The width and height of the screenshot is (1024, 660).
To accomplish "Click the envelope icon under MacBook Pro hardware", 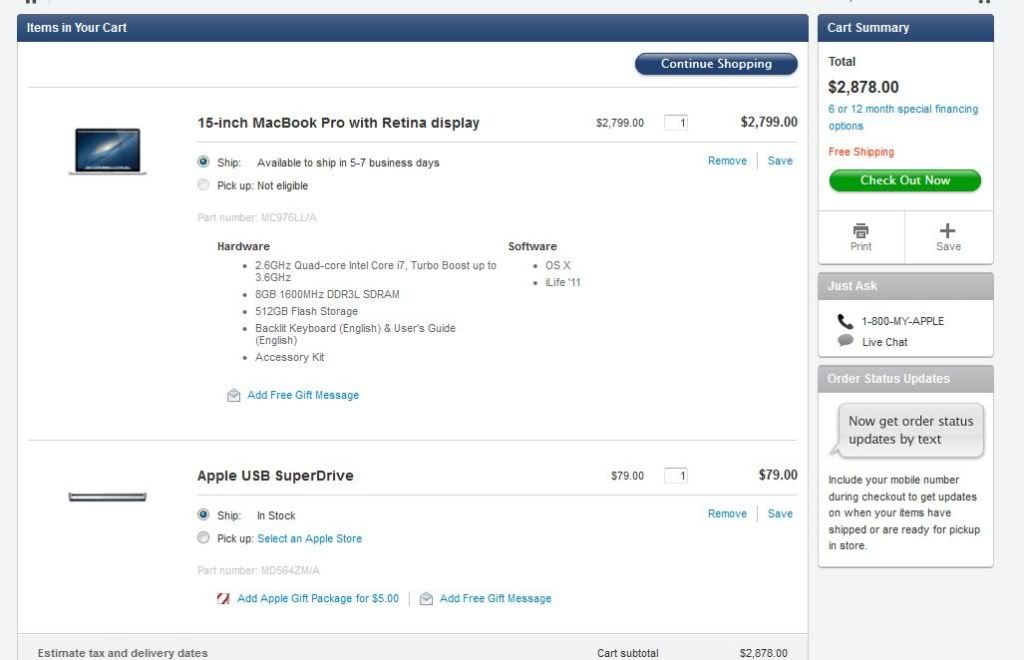I will point(234,395).
